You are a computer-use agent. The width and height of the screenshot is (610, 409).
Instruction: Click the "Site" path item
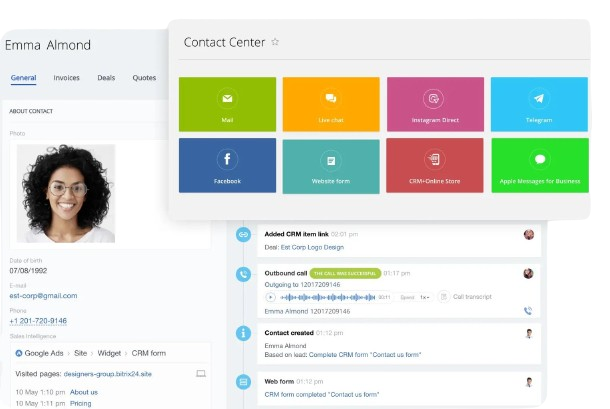pyautogui.click(x=81, y=353)
